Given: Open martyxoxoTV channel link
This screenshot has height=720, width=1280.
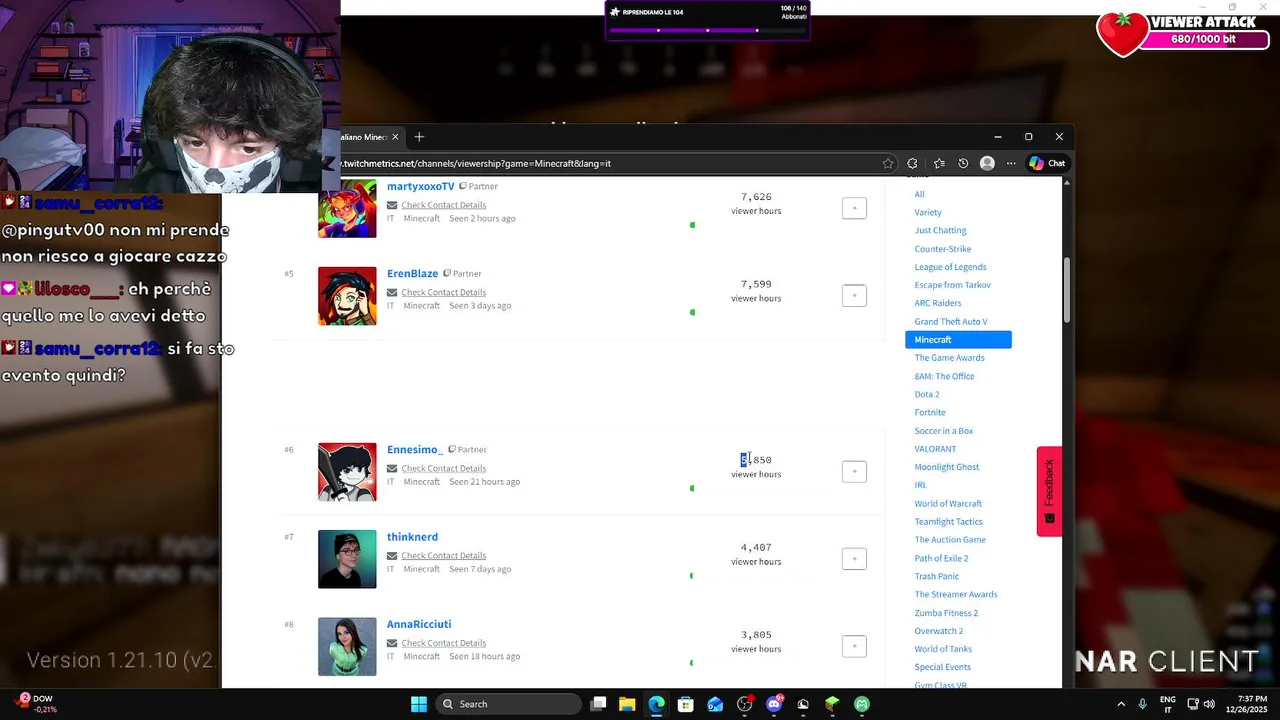Looking at the screenshot, I should coord(420,186).
